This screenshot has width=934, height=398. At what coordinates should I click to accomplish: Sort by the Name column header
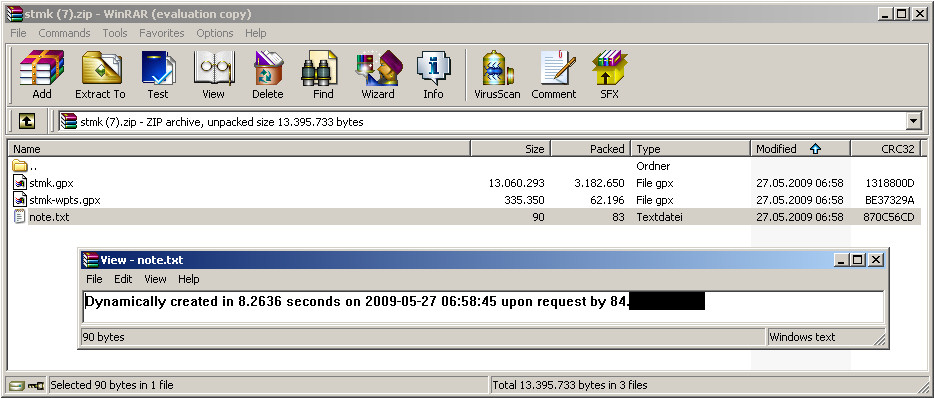coord(239,149)
